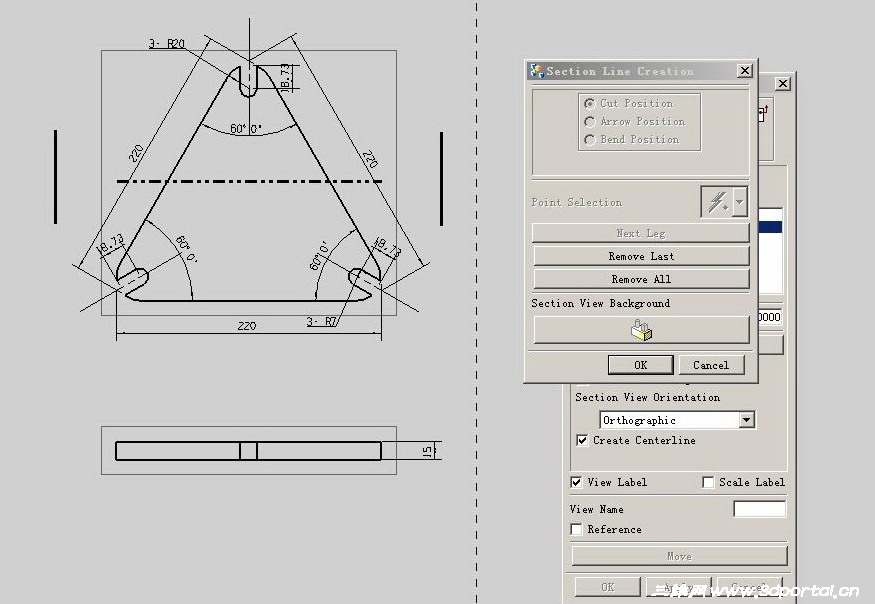Select the dash-dot section line in drawing
Image resolution: width=875 pixels, height=604 pixels.
point(249,181)
